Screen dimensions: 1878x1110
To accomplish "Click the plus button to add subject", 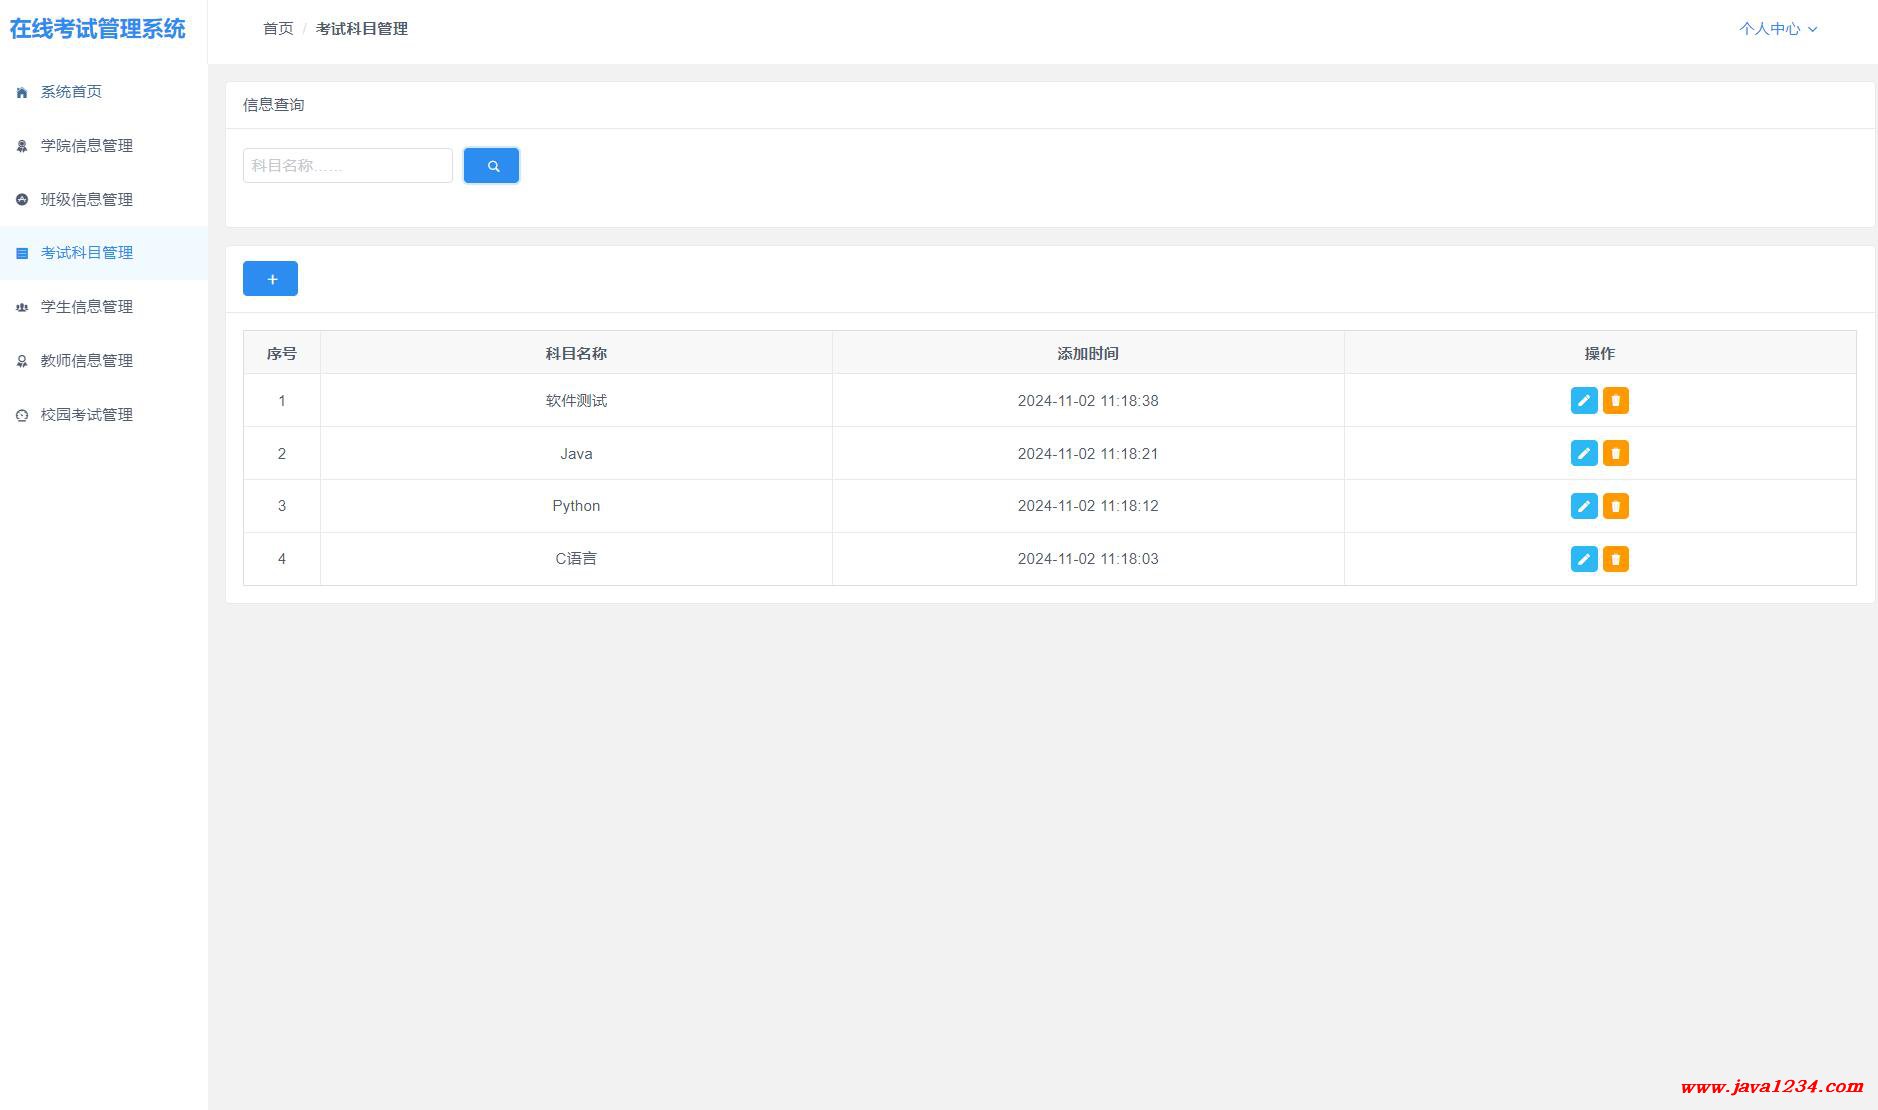I will [x=270, y=279].
